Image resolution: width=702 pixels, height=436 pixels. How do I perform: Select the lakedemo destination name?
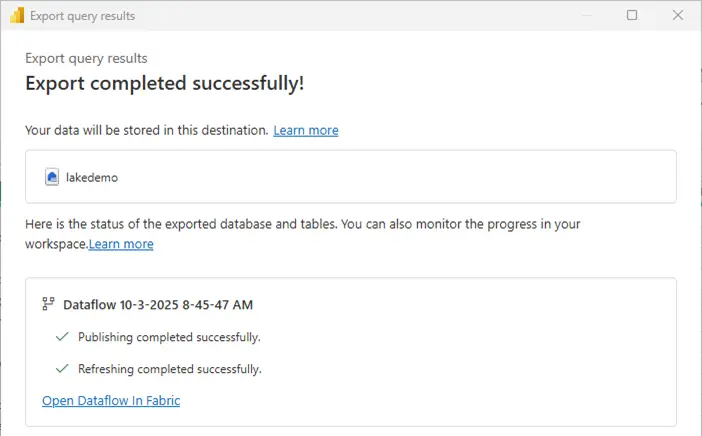pyautogui.click(x=92, y=177)
